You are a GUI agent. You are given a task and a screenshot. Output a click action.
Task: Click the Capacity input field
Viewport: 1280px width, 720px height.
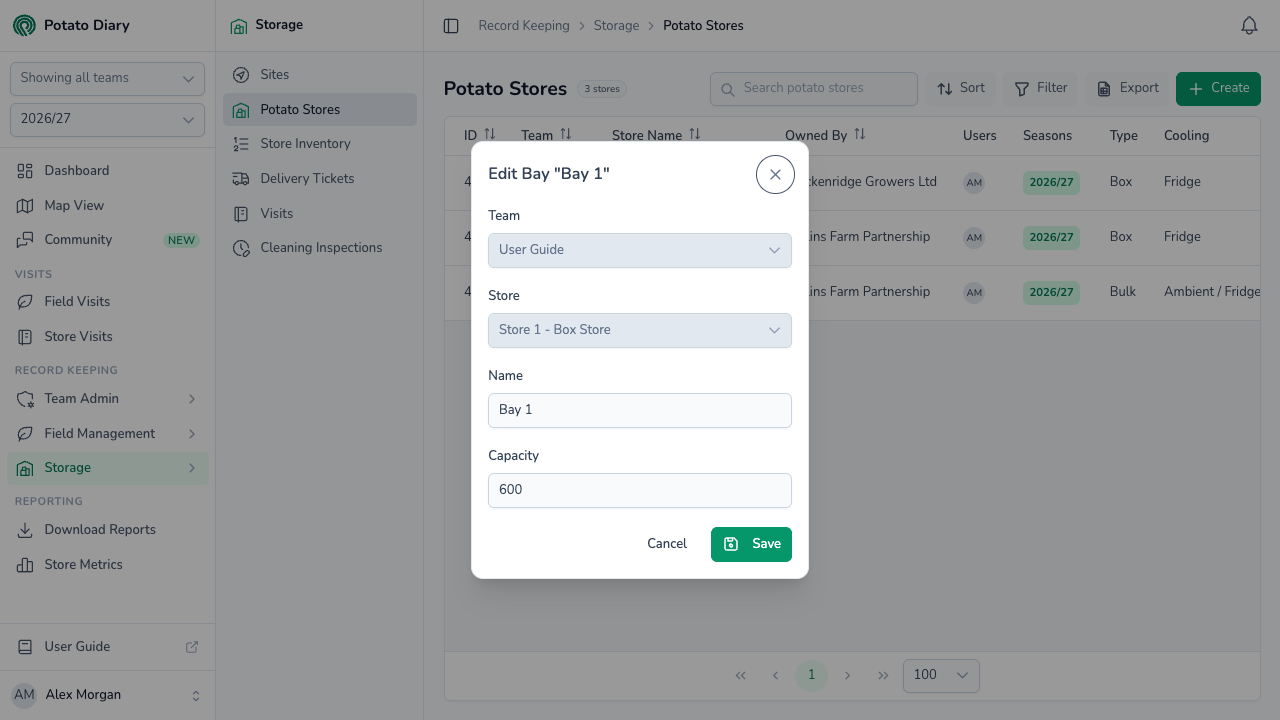pyautogui.click(x=640, y=490)
